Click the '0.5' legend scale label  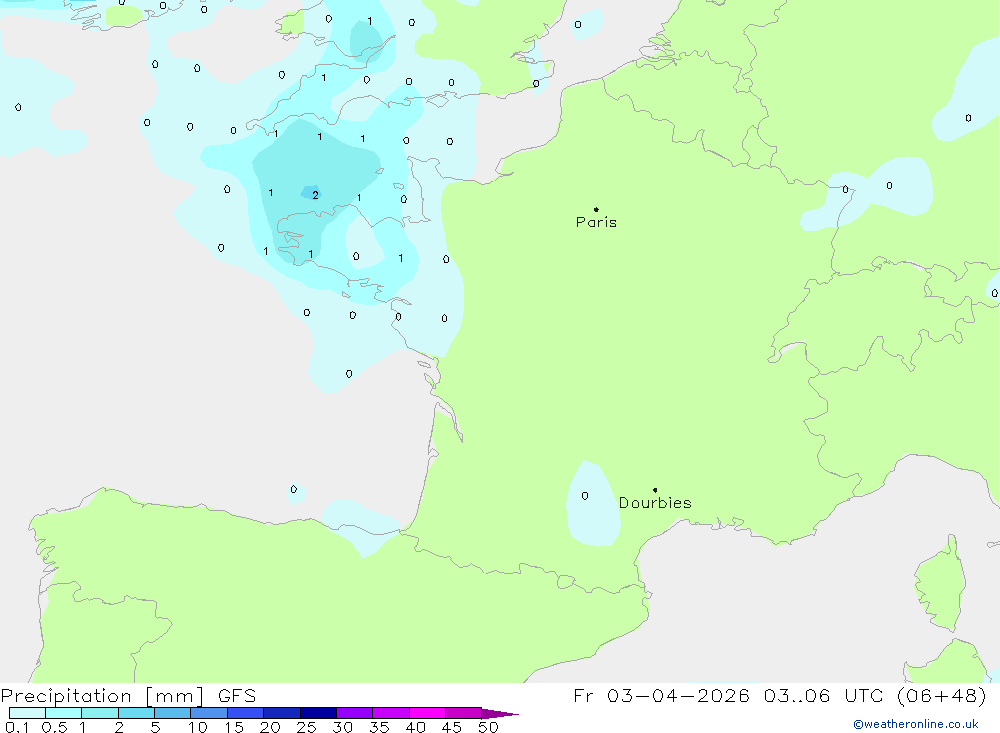54,727
